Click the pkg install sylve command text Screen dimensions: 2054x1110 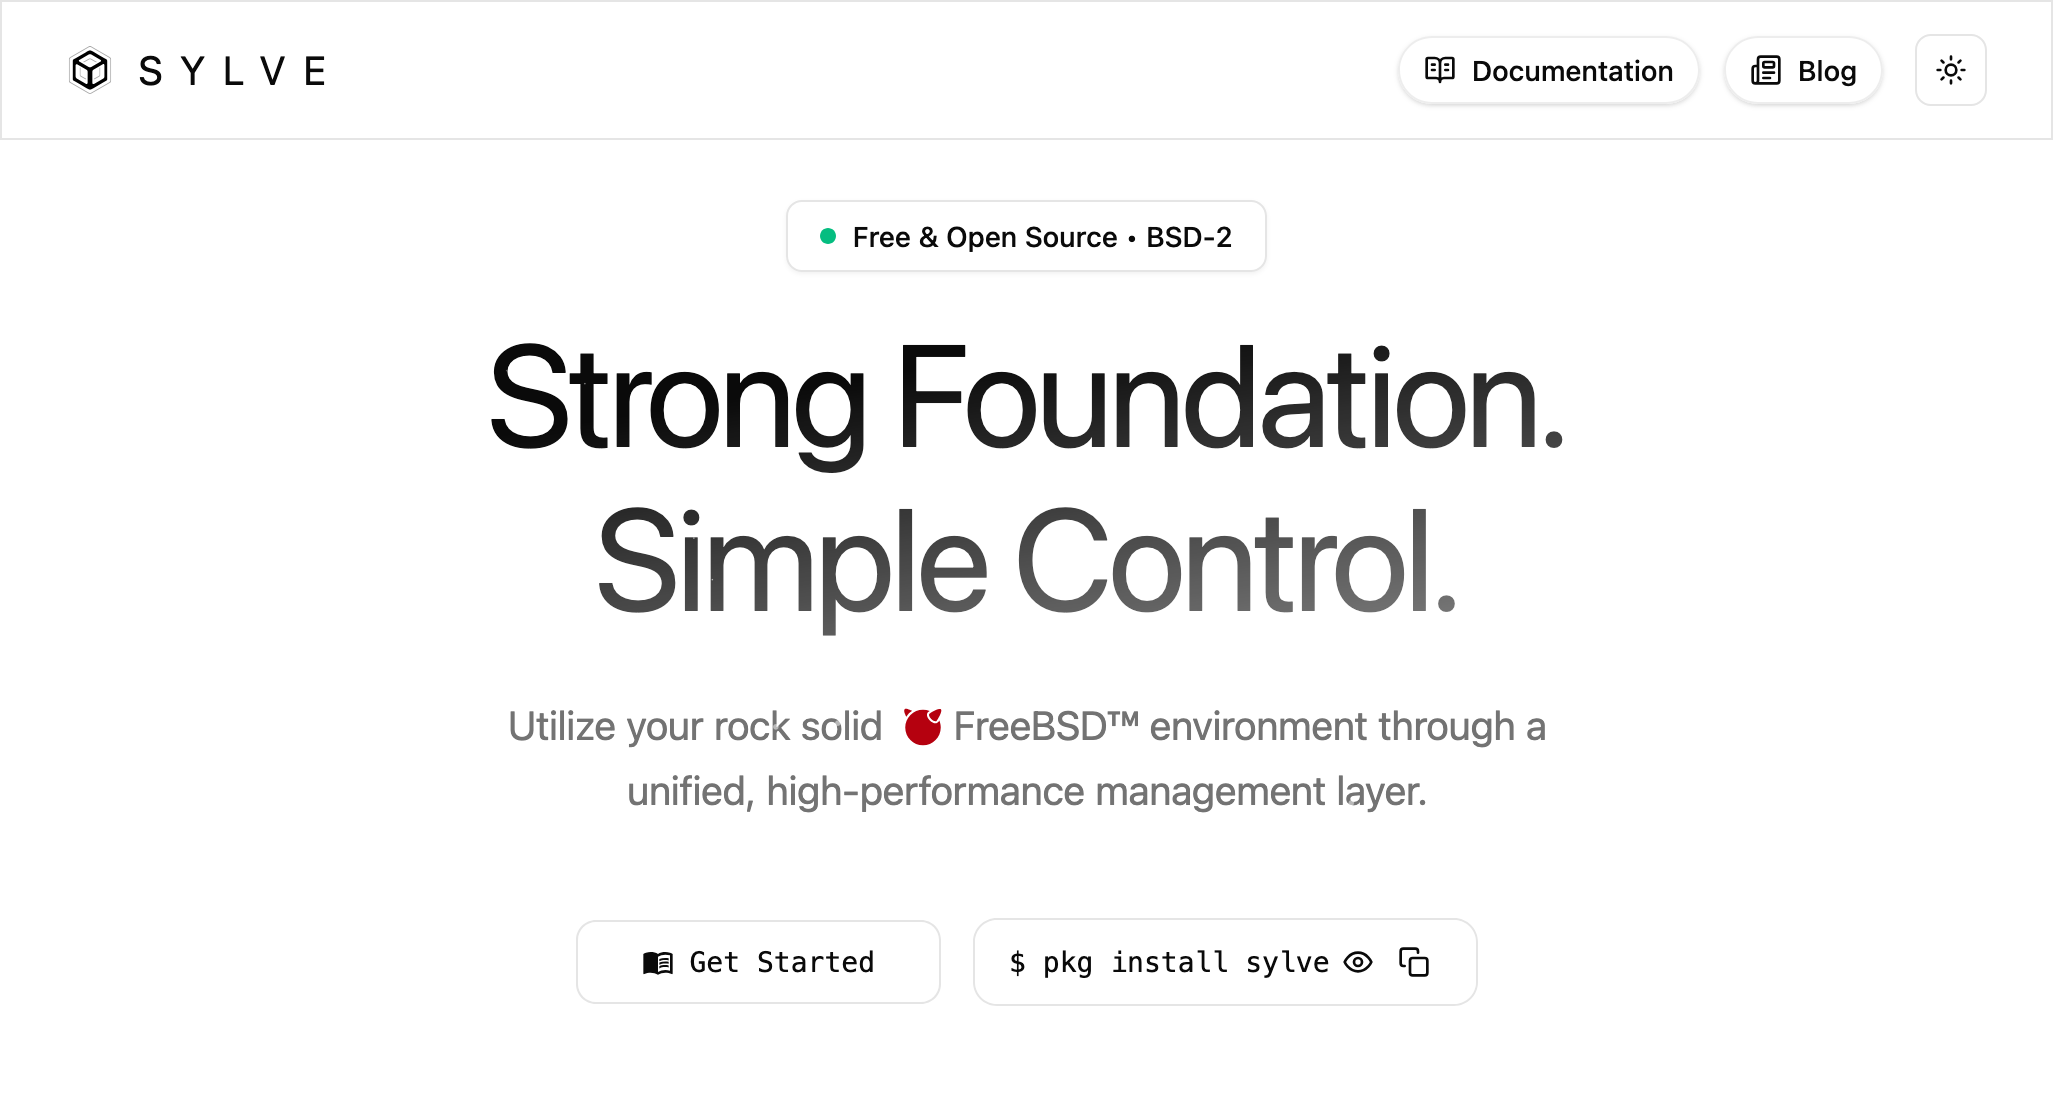[1185, 962]
